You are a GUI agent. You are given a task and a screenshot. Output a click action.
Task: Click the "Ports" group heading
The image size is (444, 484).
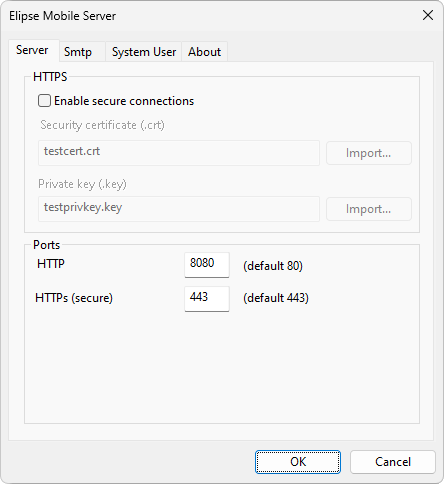point(47,245)
